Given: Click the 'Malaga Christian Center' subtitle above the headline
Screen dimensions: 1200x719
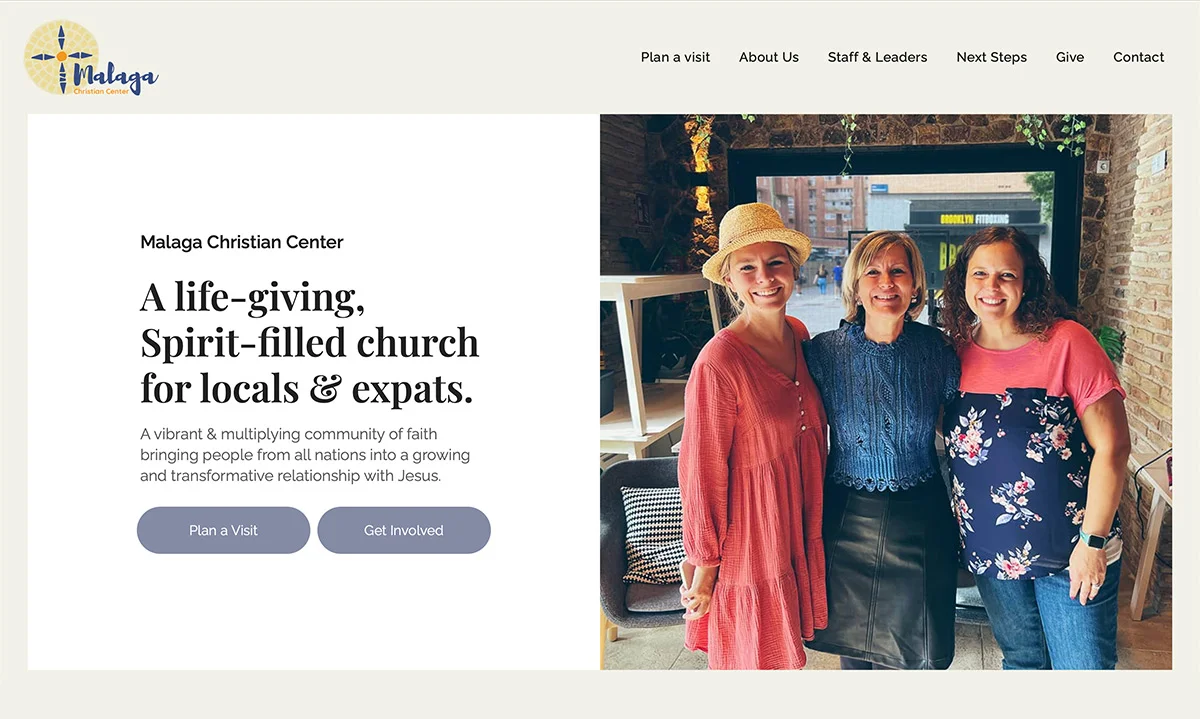Looking at the screenshot, I should coord(241,242).
